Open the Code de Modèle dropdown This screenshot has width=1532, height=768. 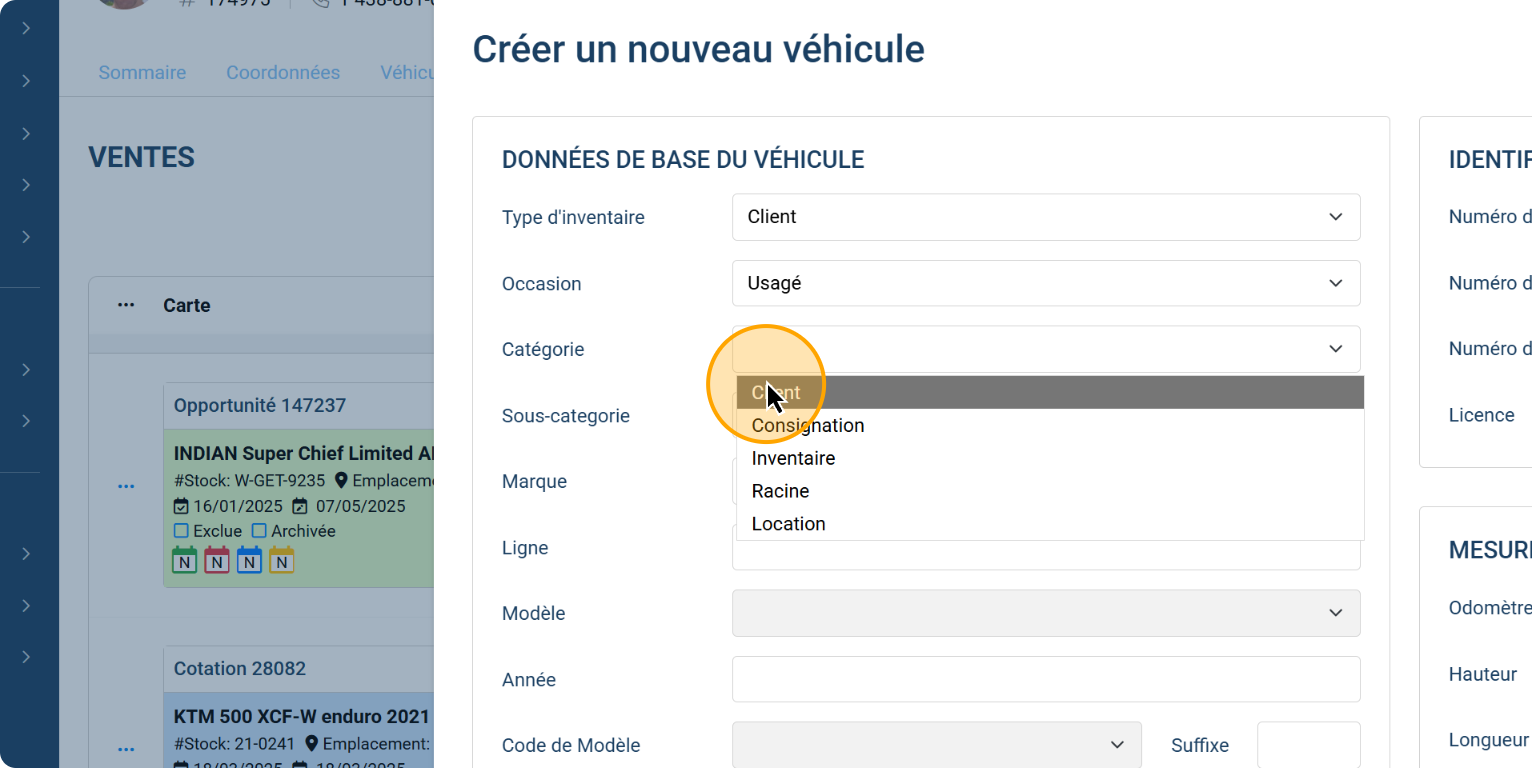click(936, 745)
